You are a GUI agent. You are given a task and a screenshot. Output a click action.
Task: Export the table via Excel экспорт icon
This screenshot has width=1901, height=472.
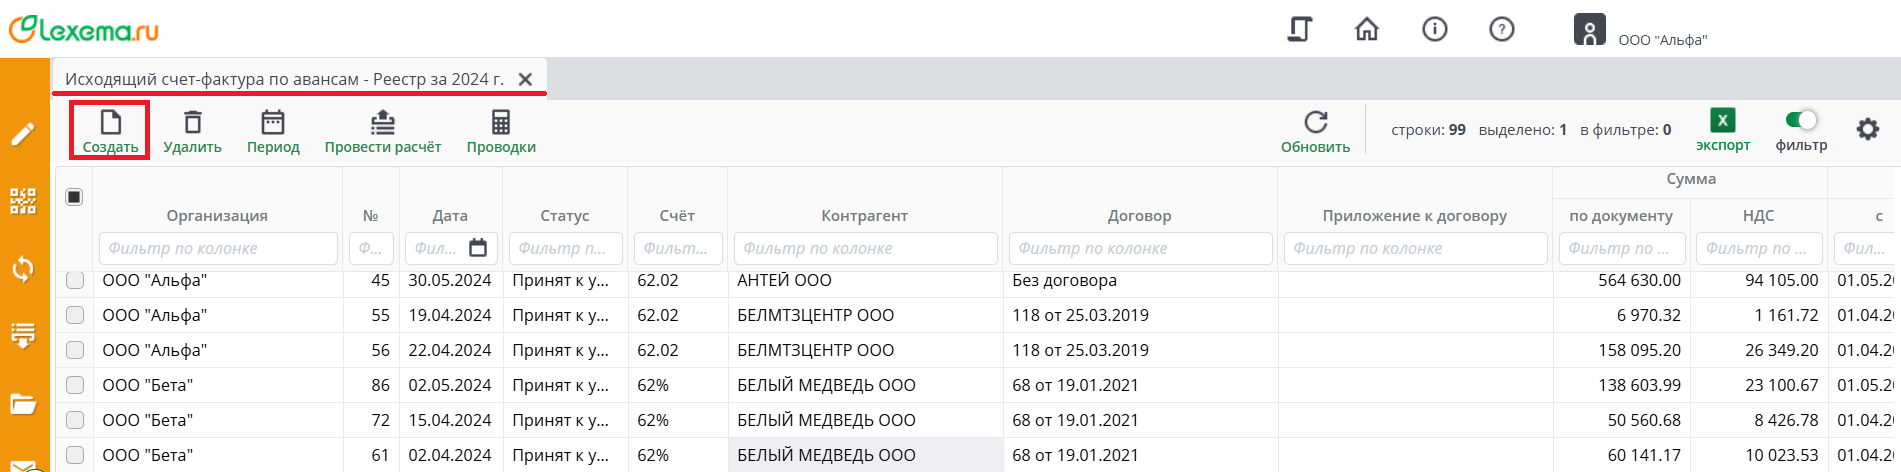point(1722,122)
